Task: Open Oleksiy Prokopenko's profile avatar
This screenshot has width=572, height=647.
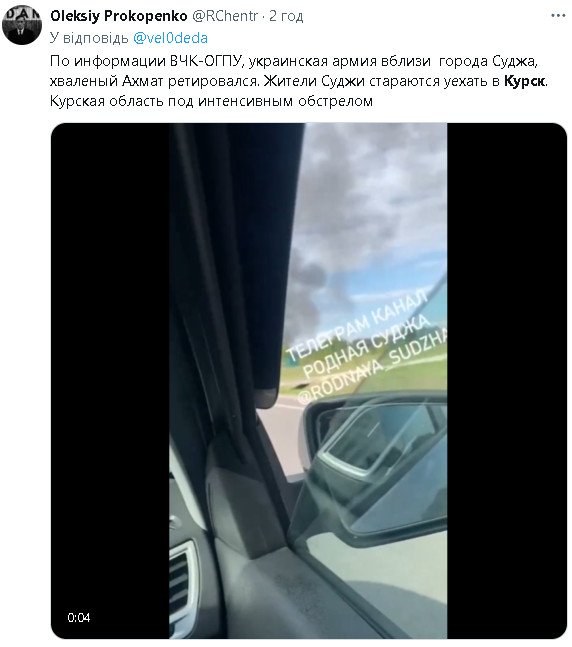Action: [22, 25]
